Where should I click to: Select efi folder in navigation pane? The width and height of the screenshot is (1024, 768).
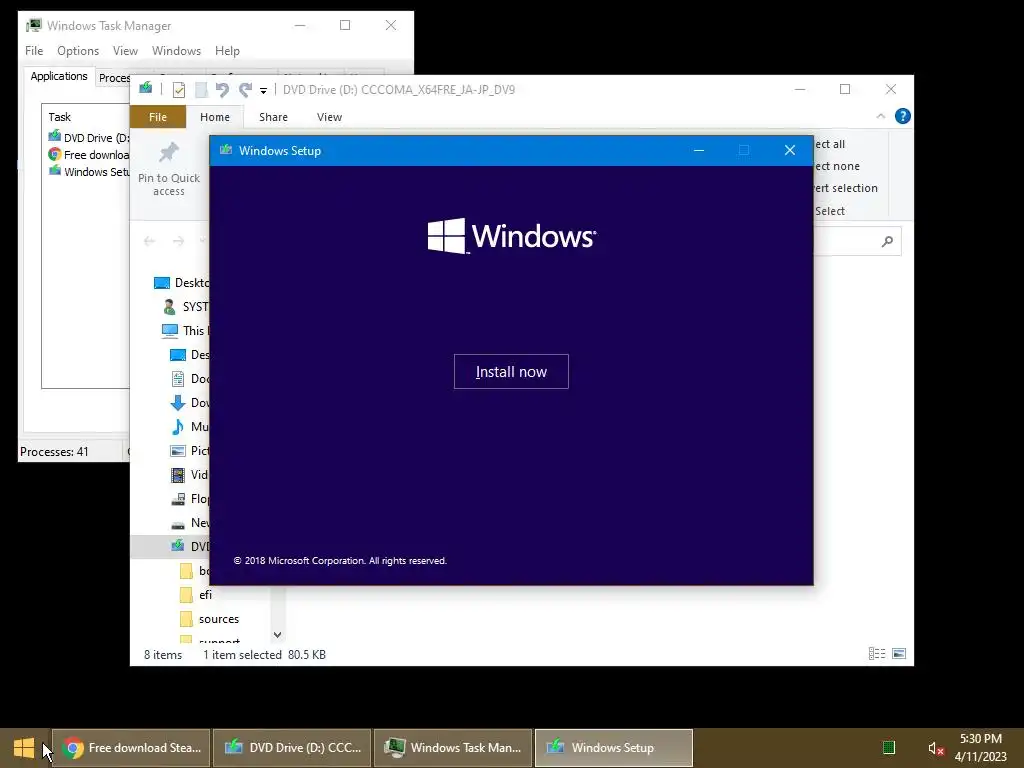coord(196,595)
